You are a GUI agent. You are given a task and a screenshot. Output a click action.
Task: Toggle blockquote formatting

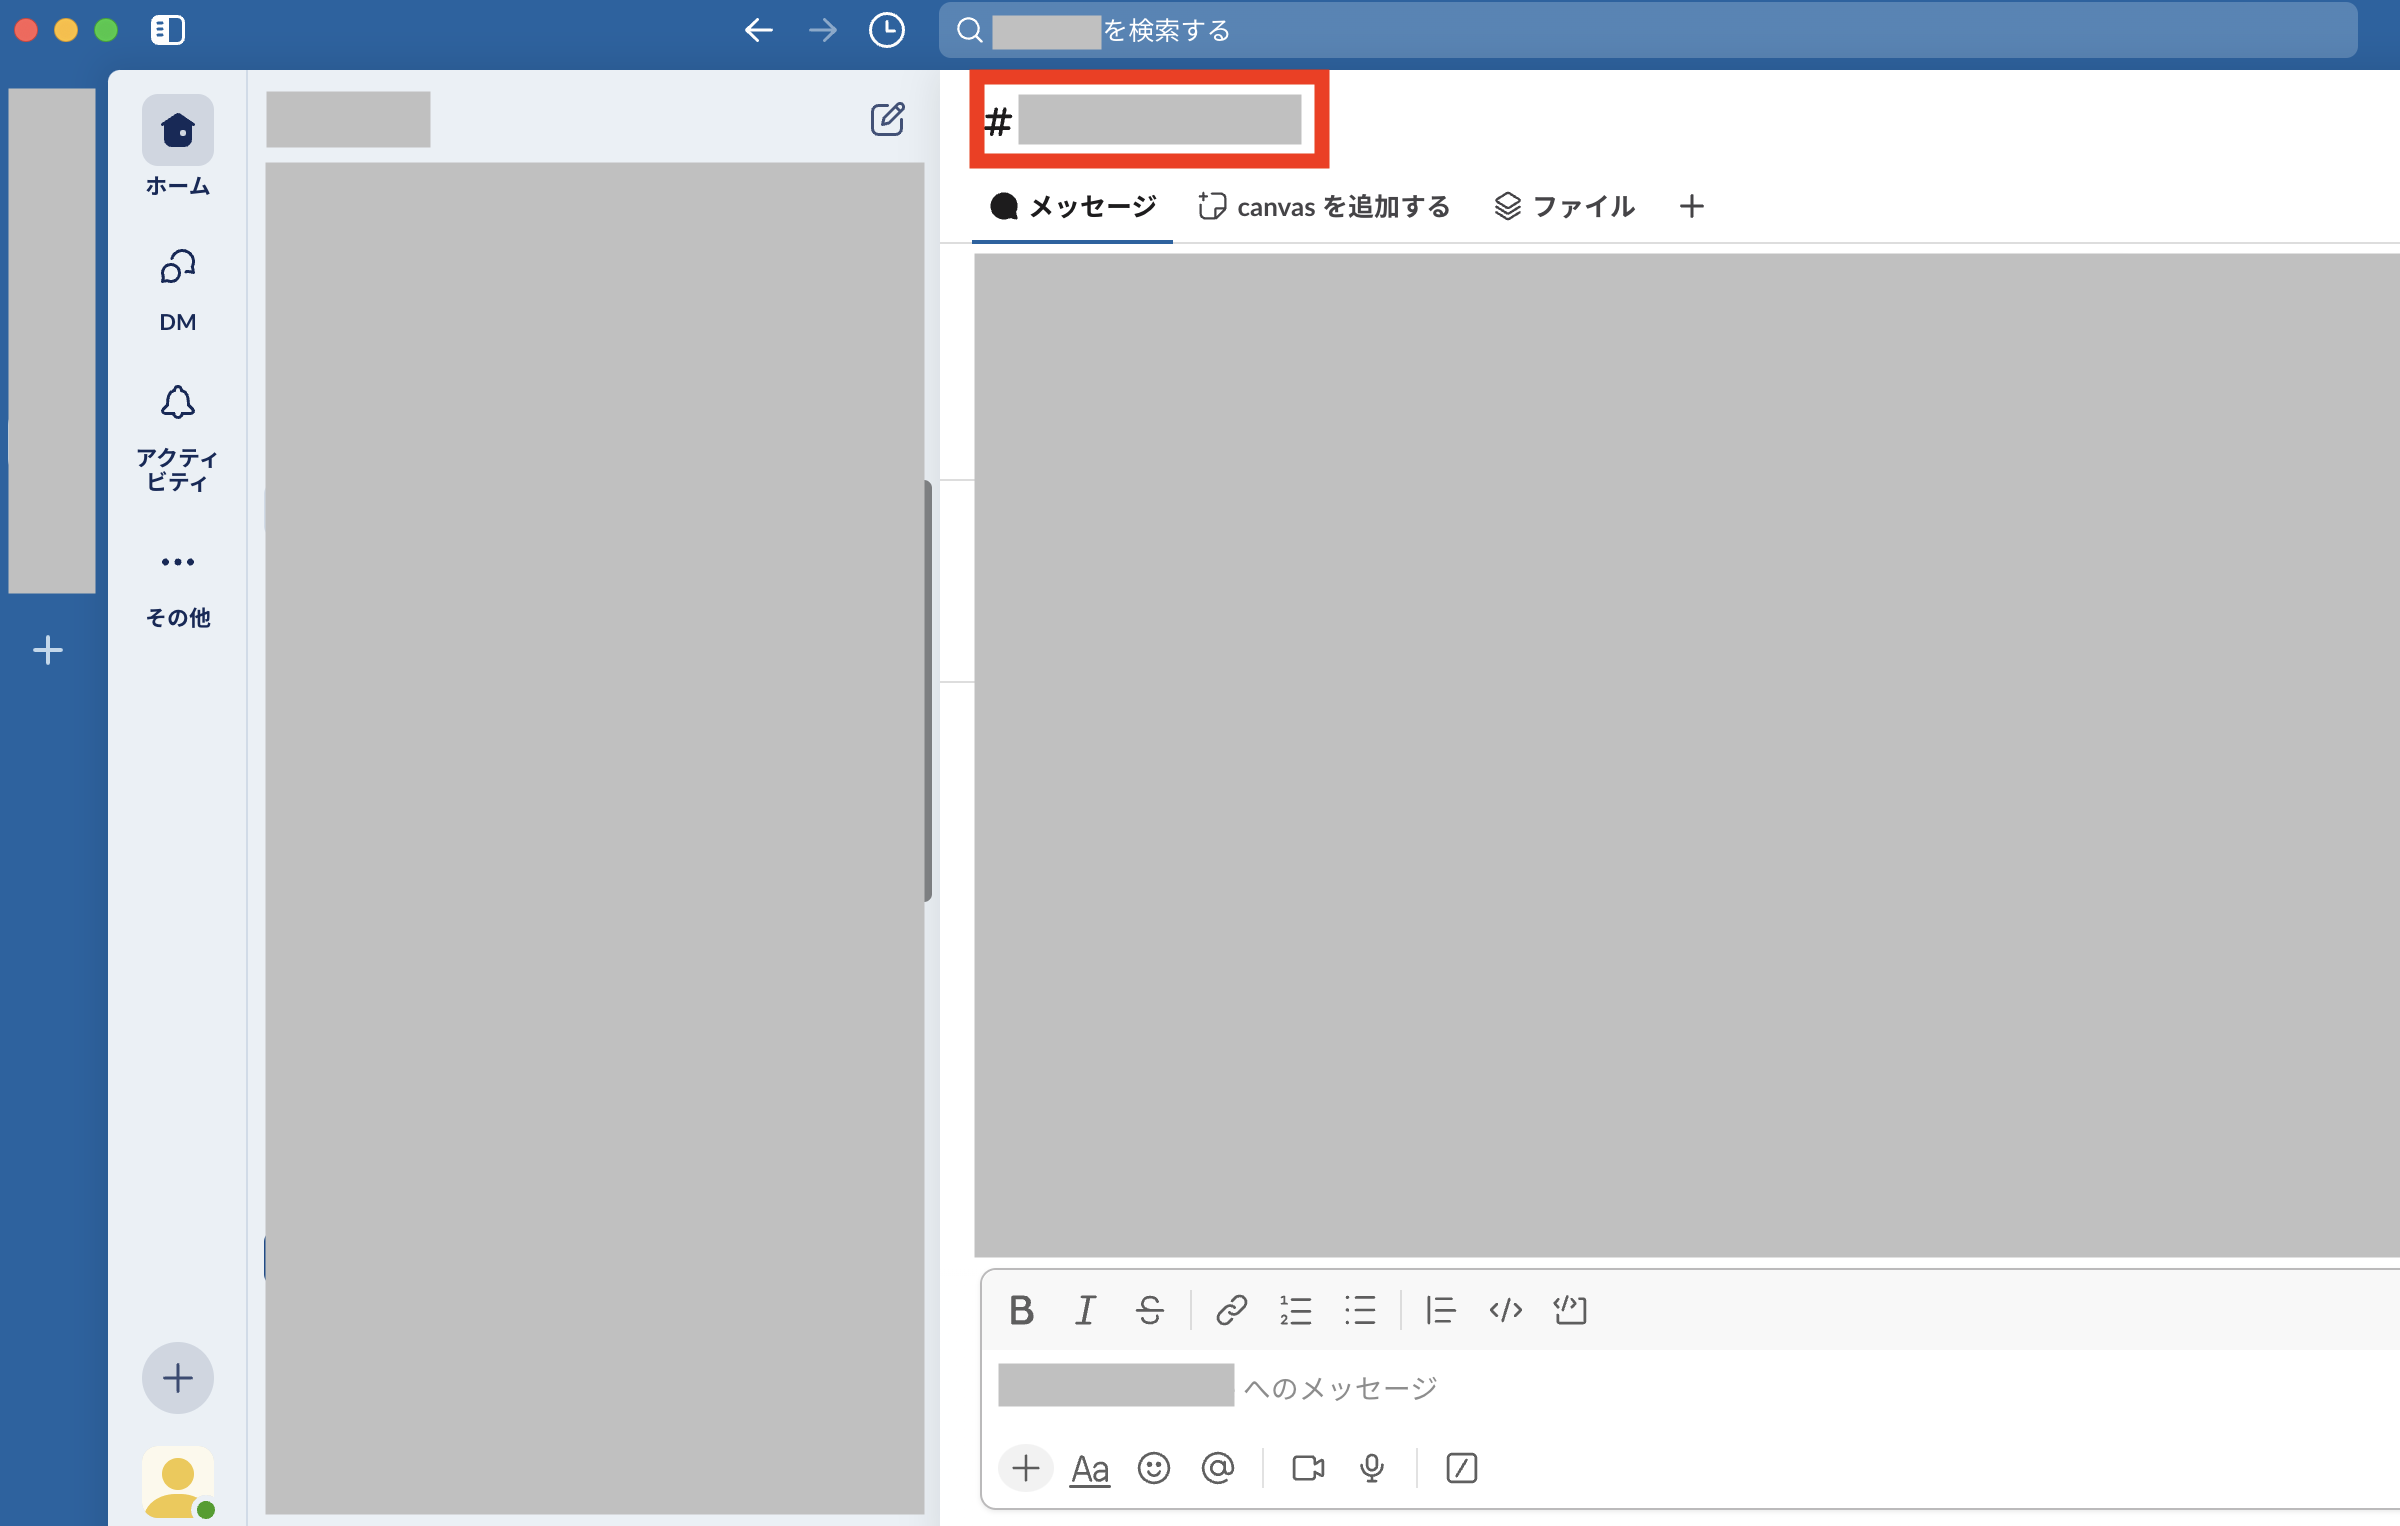coord(1441,1310)
